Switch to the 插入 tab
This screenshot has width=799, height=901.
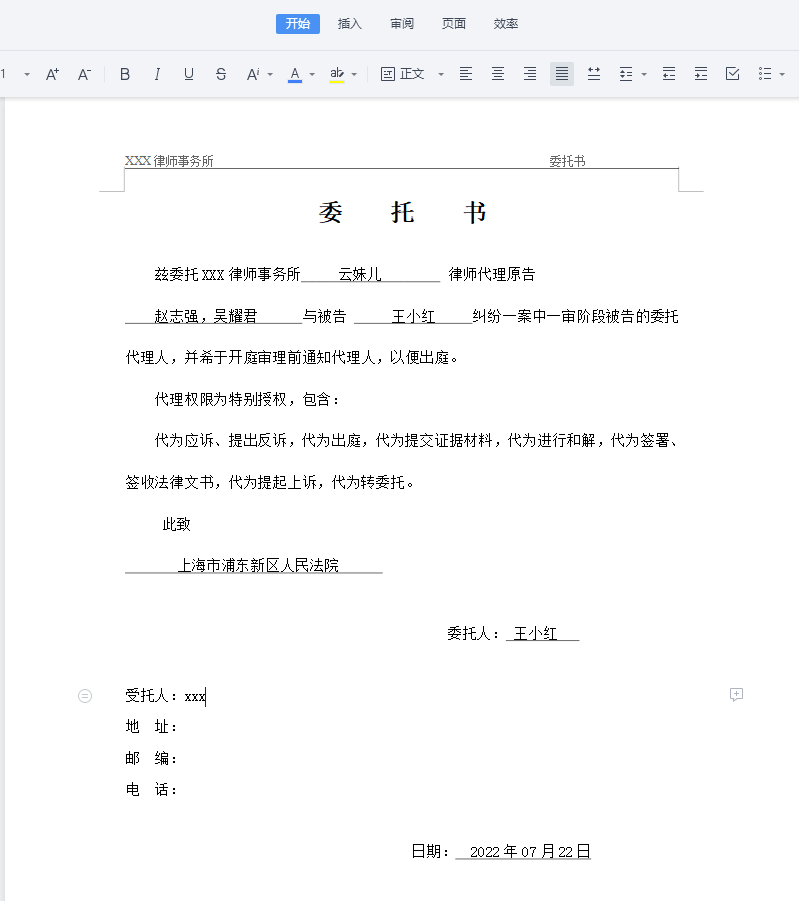click(350, 24)
